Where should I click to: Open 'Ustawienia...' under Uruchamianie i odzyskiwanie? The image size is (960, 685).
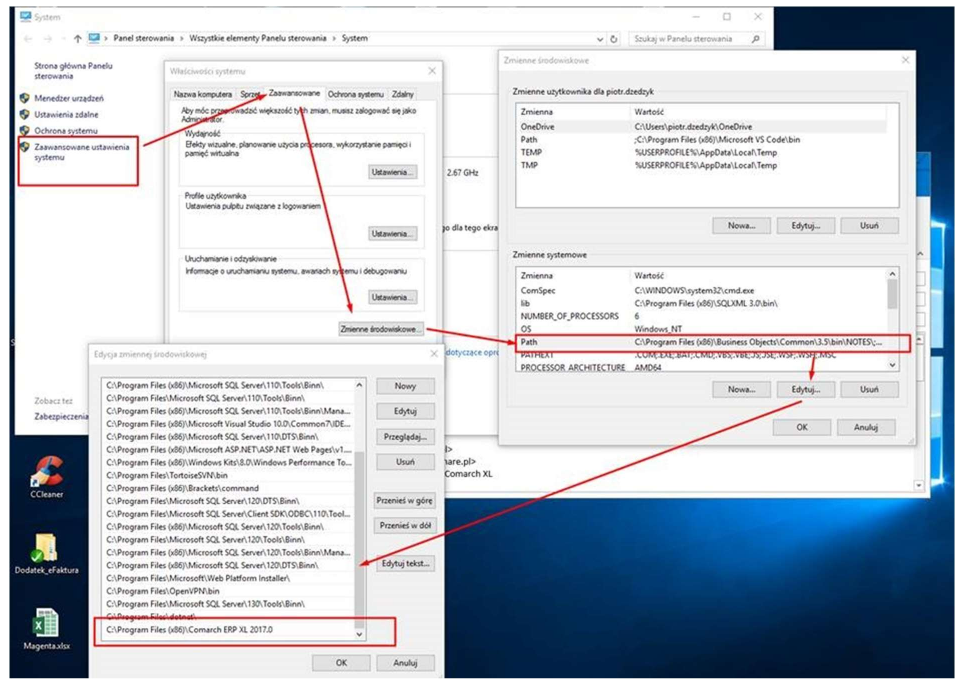[392, 298]
